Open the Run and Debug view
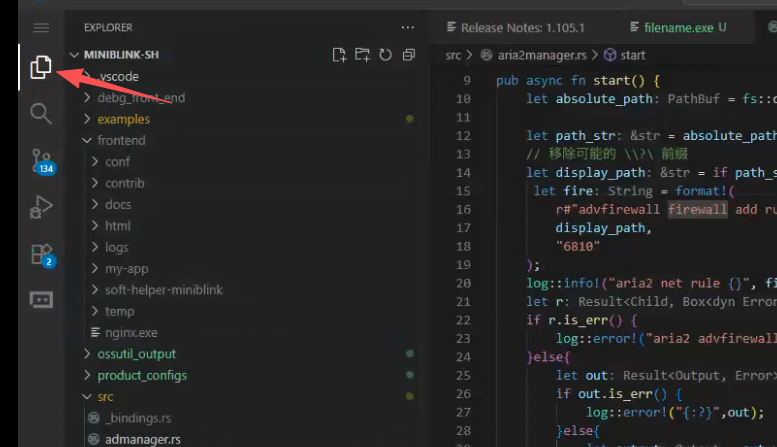The width and height of the screenshot is (777, 447). (x=40, y=207)
